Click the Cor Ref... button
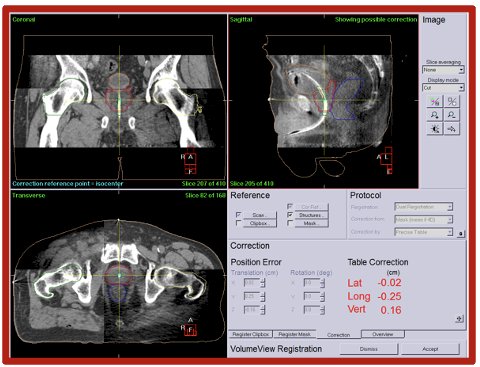Image resolution: width=480 pixels, height=367 pixels. tap(311, 207)
